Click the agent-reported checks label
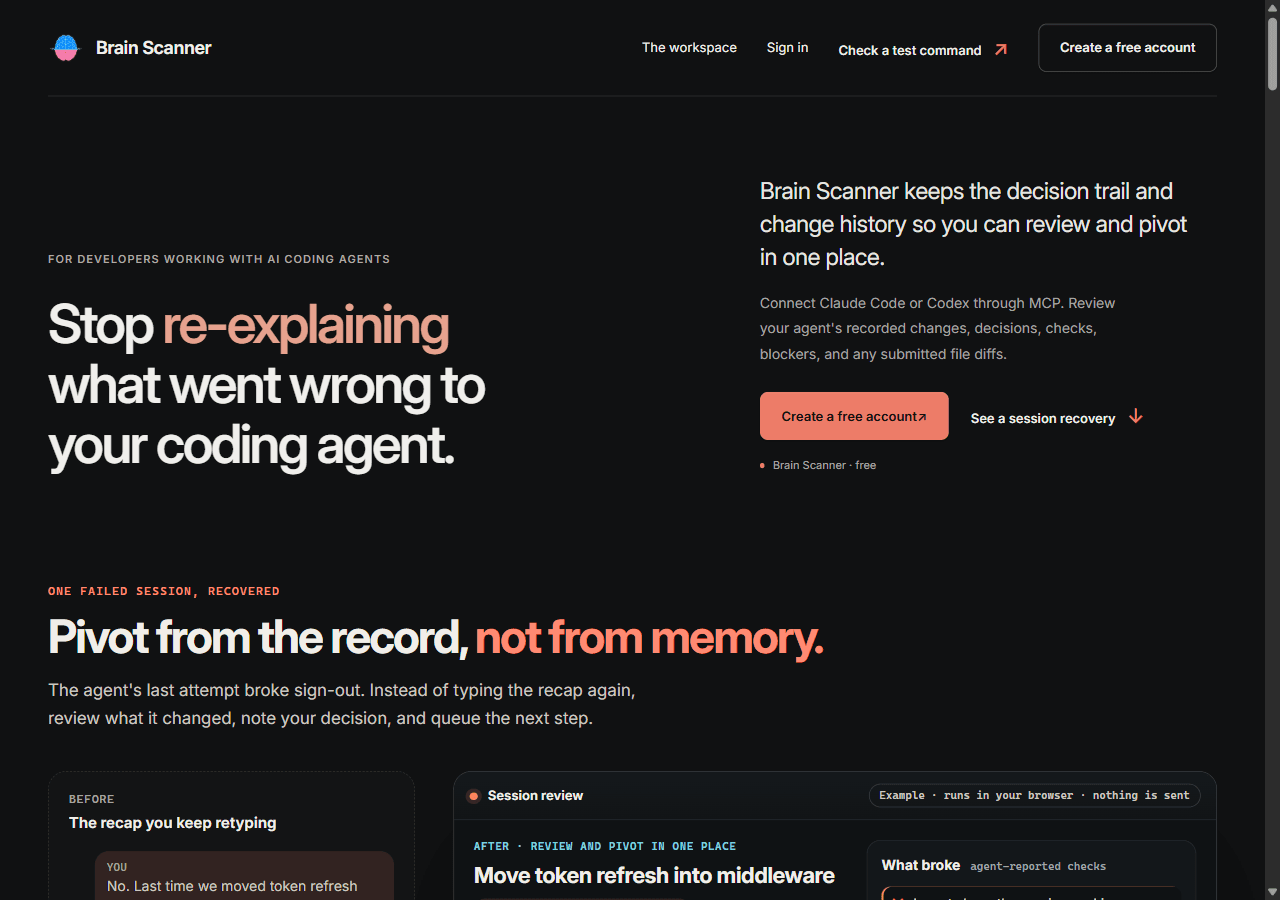1280x900 pixels. [1038, 866]
